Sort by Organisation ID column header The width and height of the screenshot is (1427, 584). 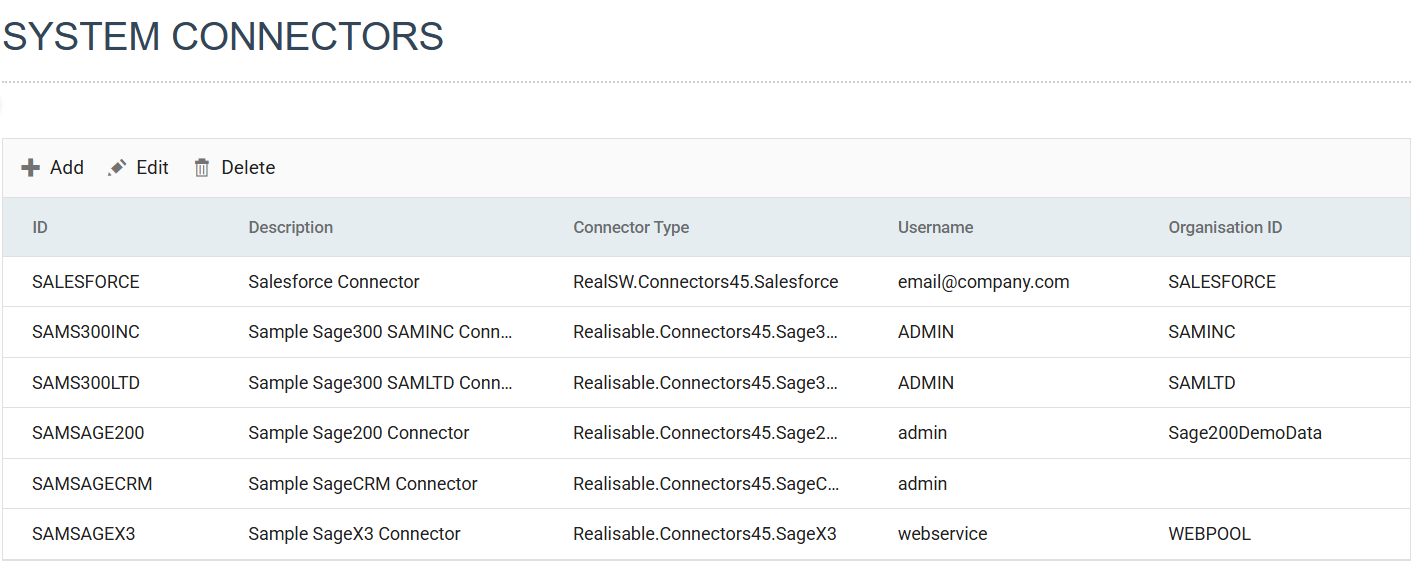coord(1225,227)
